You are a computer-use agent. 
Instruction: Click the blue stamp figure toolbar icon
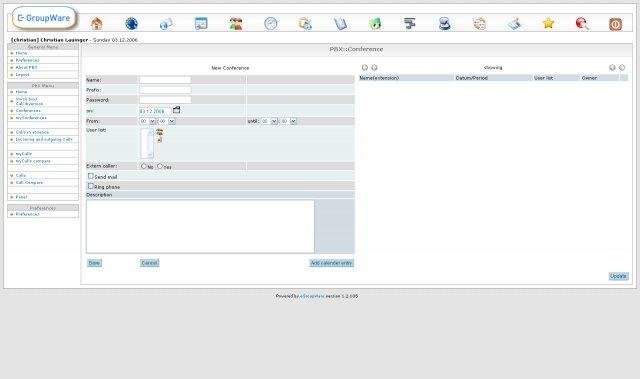point(444,24)
